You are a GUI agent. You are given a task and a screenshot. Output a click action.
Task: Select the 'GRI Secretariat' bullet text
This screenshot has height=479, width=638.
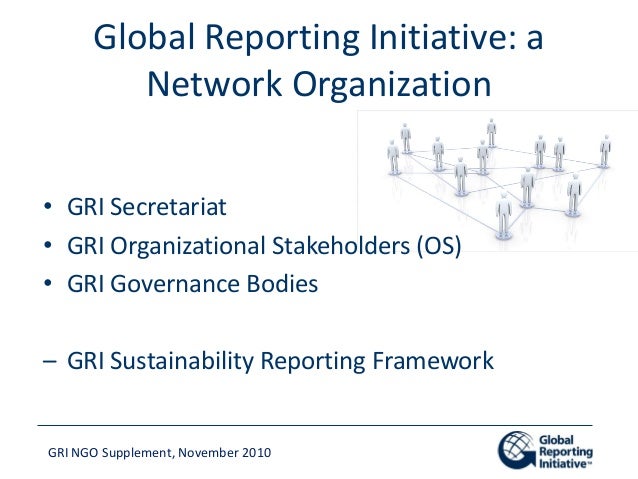pyautogui.click(x=147, y=207)
